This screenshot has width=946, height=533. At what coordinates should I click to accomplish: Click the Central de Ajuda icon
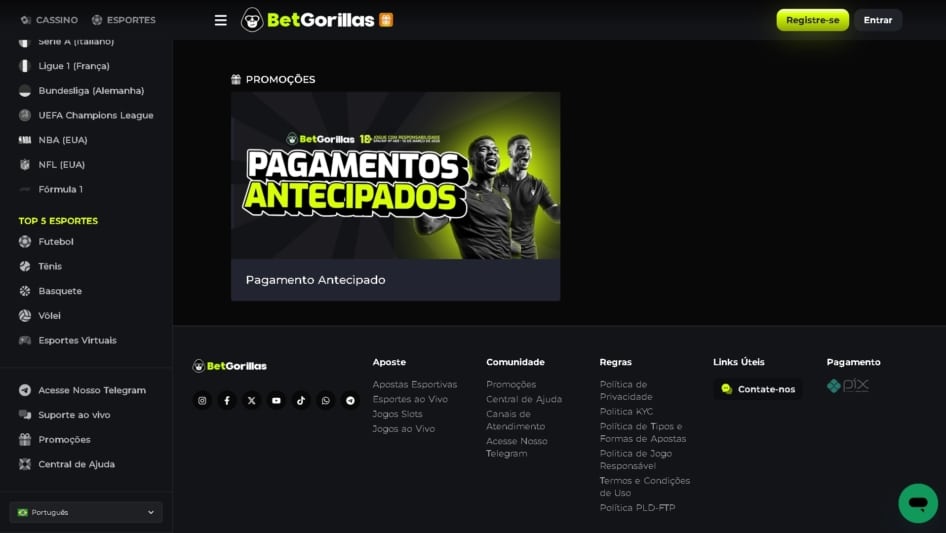click(x=25, y=464)
